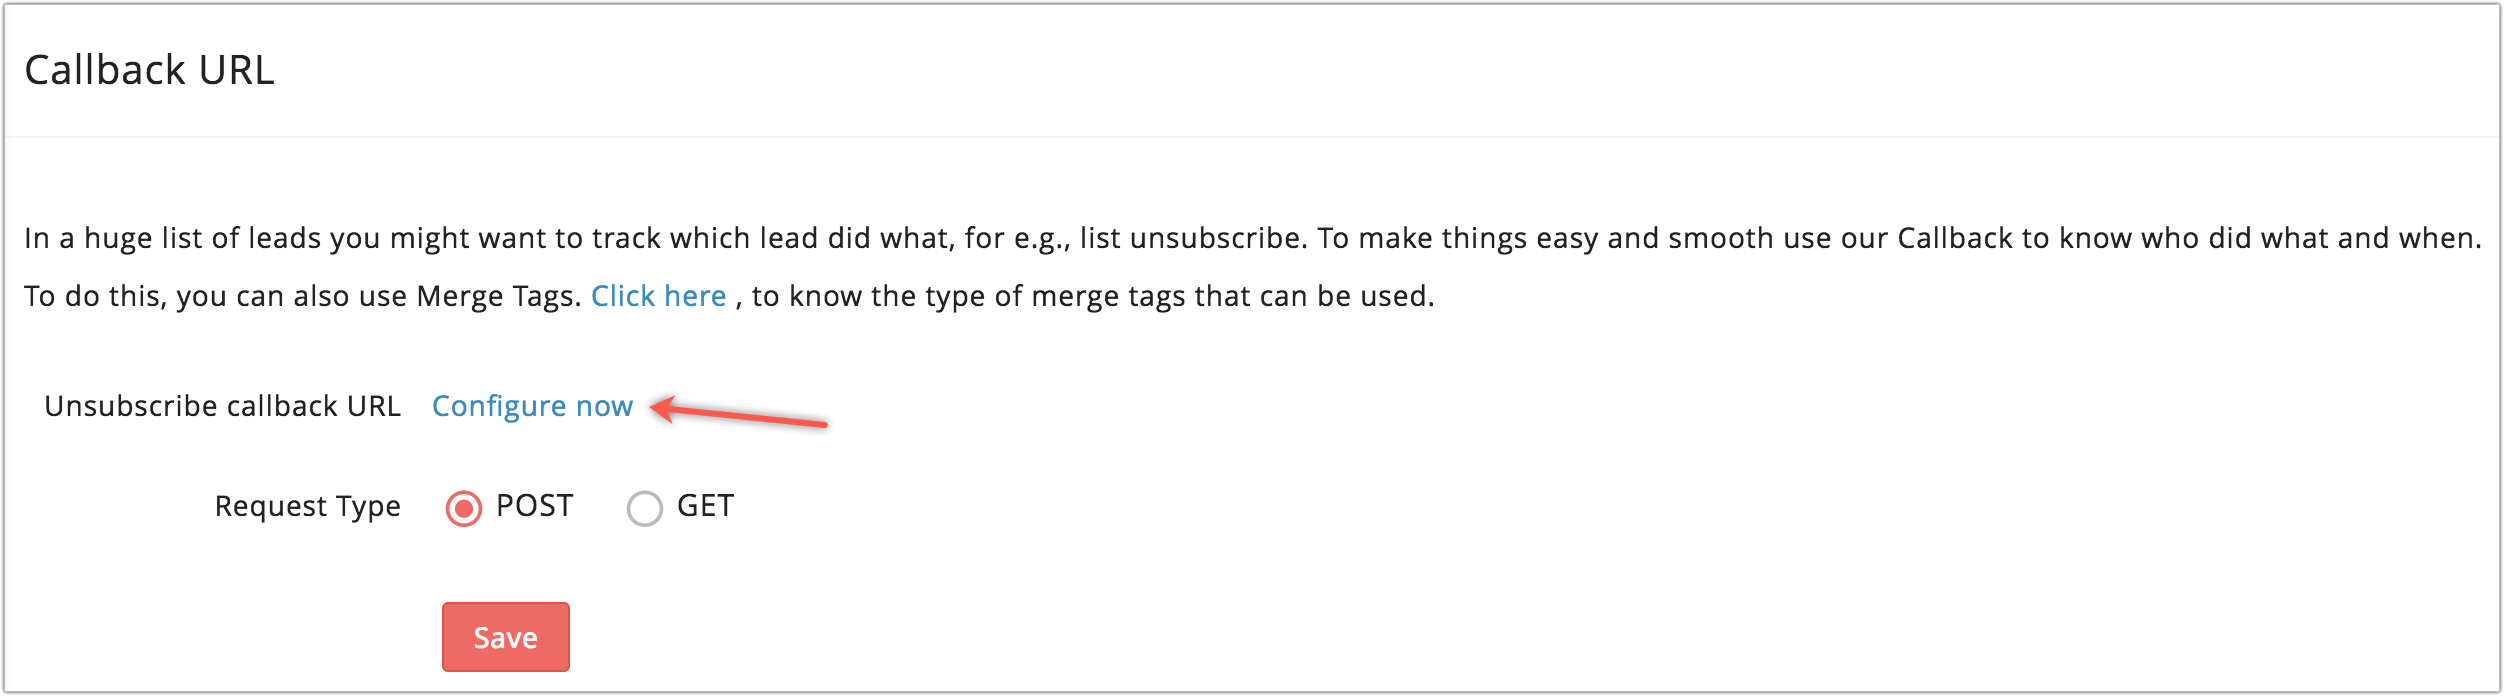Click the "Callback URL" page heading
Viewport: 2504px width, 696px height.
click(x=149, y=70)
